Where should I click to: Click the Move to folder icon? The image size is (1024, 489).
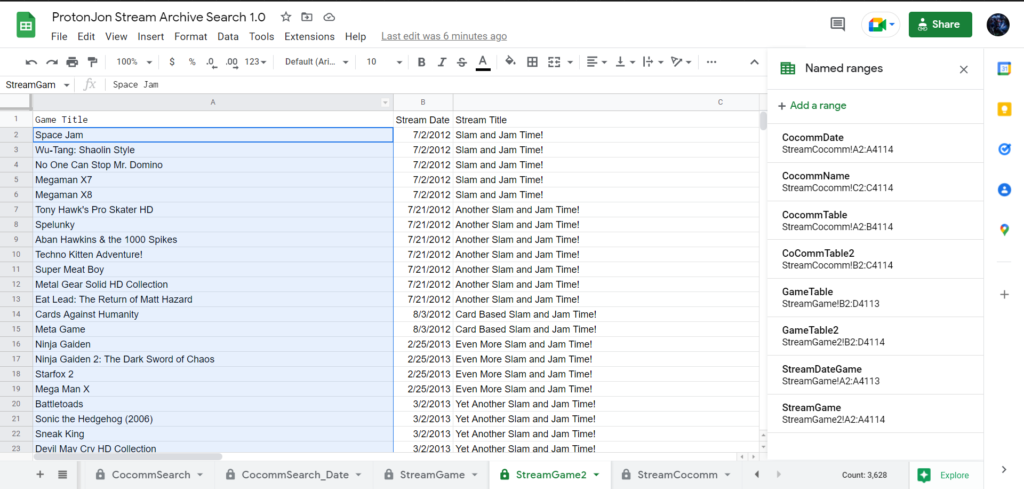coord(307,17)
